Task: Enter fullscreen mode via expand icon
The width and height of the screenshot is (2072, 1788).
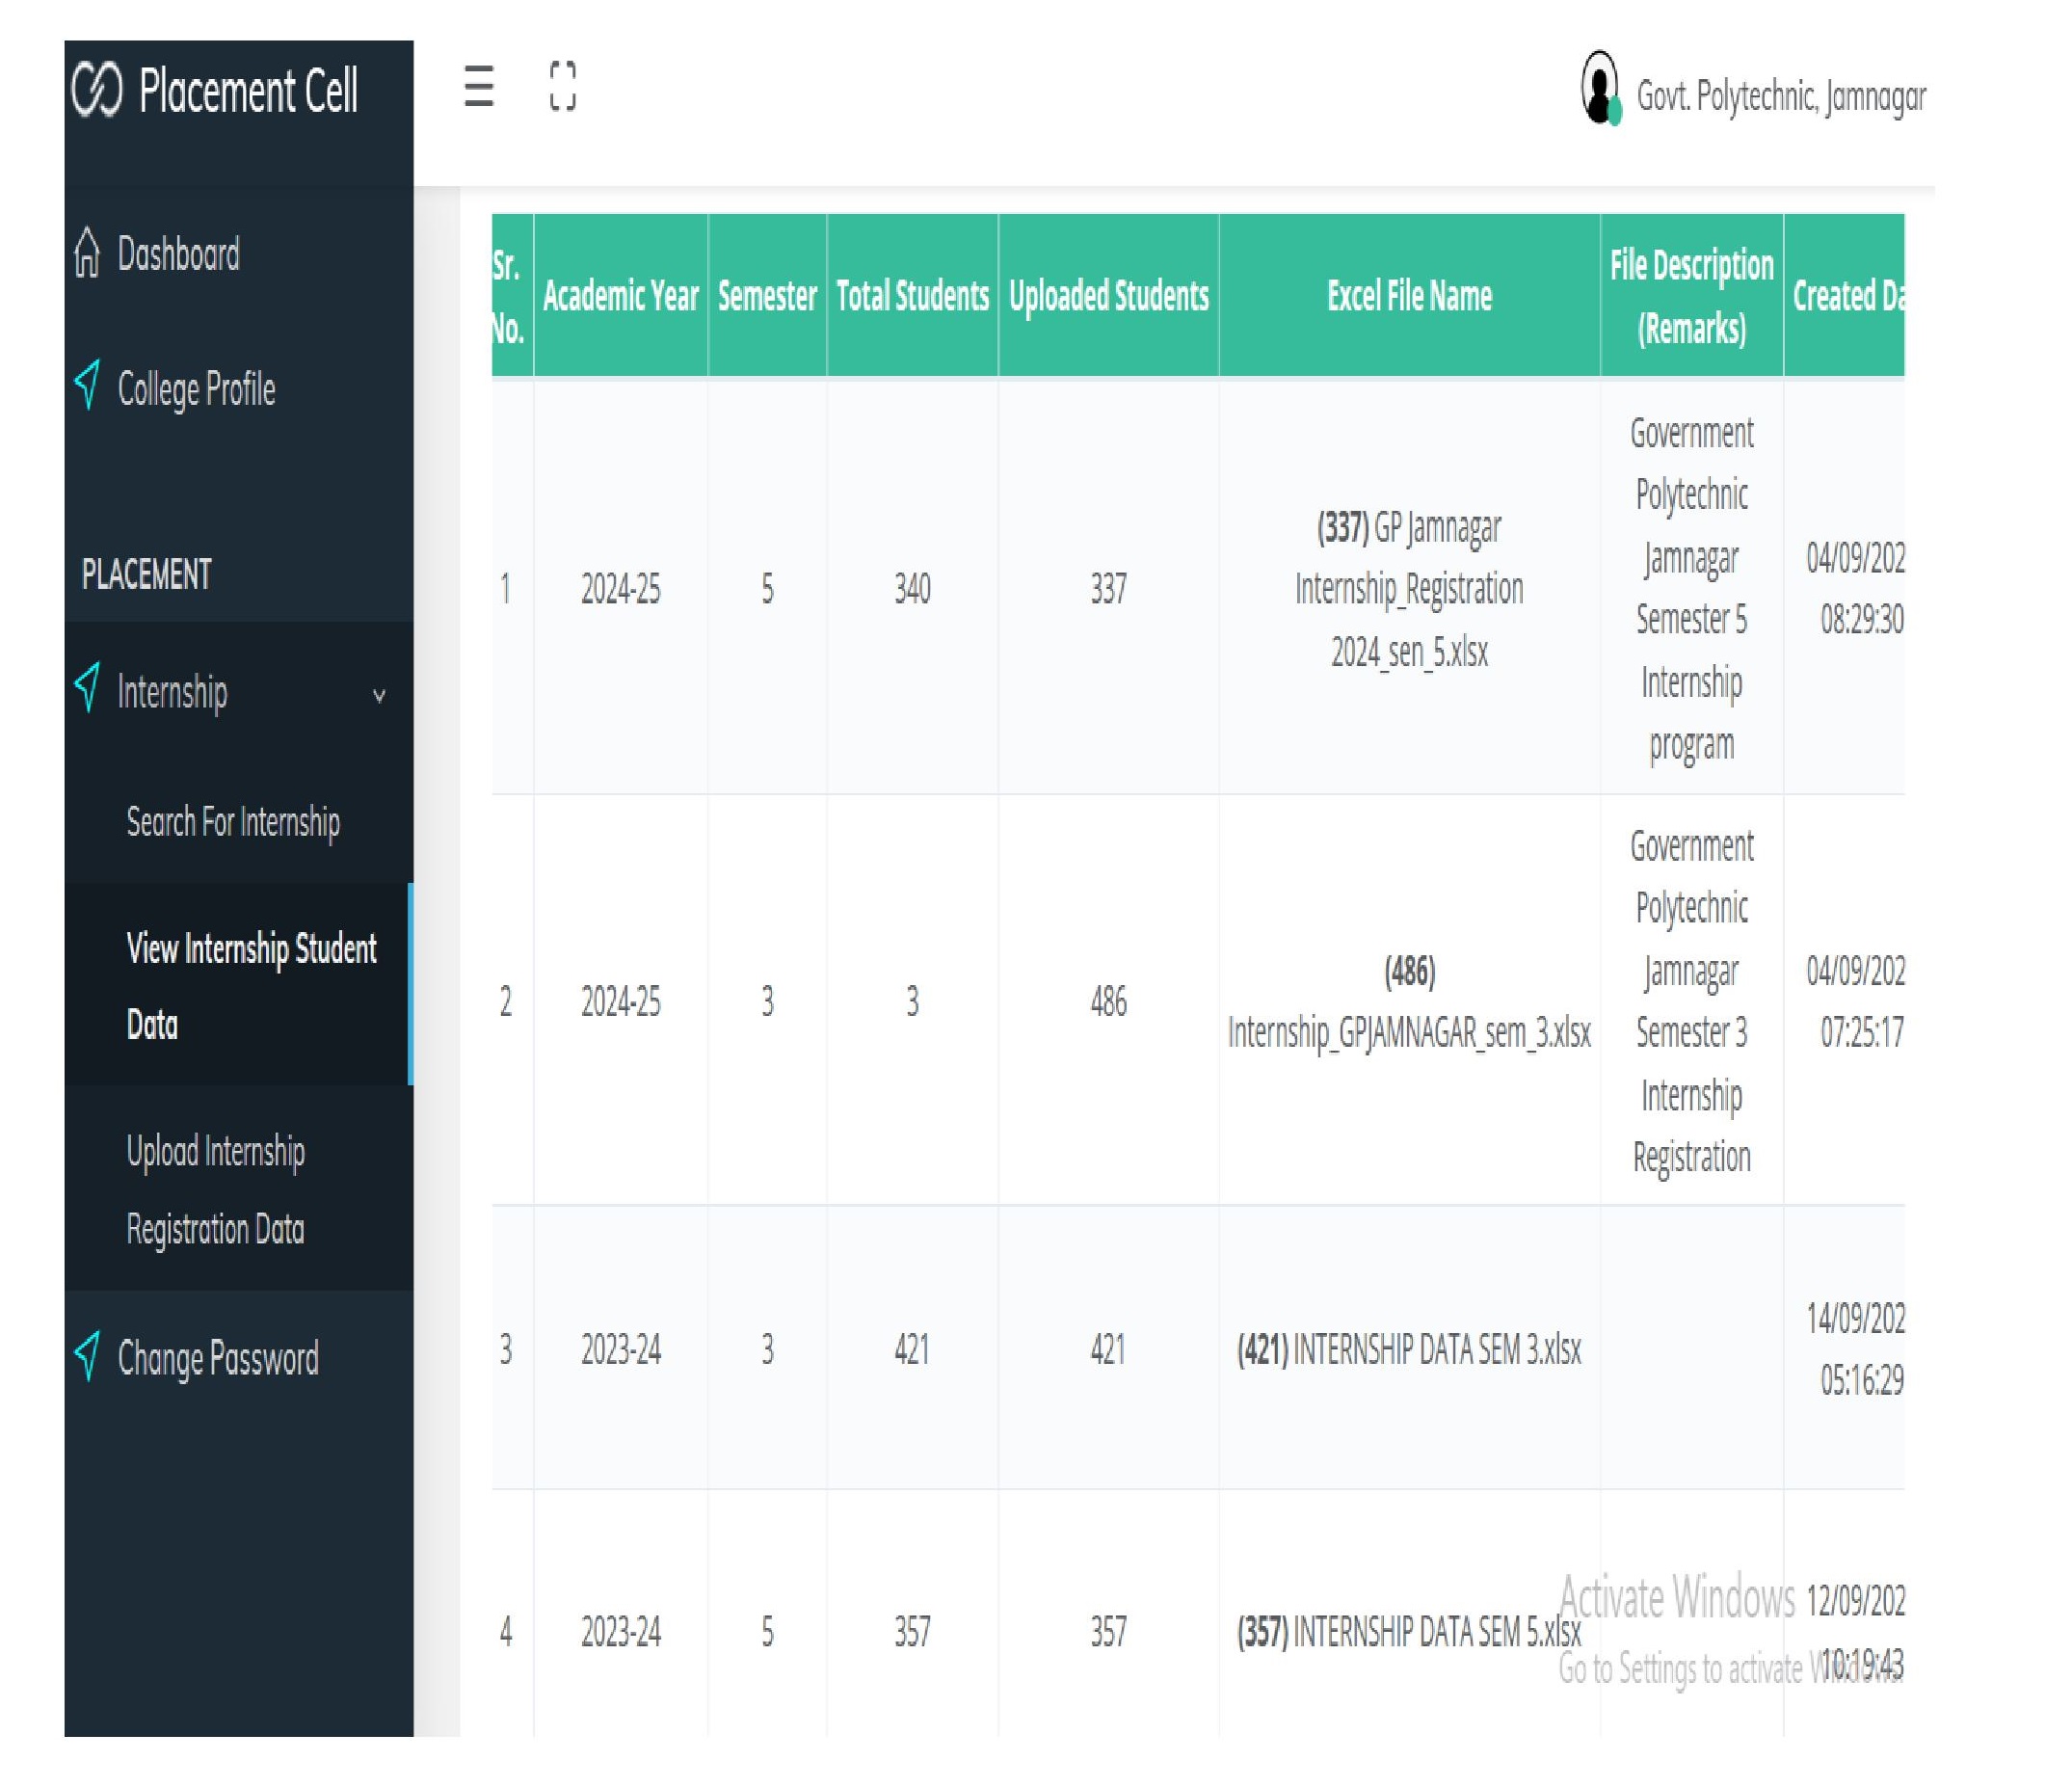Action: (563, 86)
